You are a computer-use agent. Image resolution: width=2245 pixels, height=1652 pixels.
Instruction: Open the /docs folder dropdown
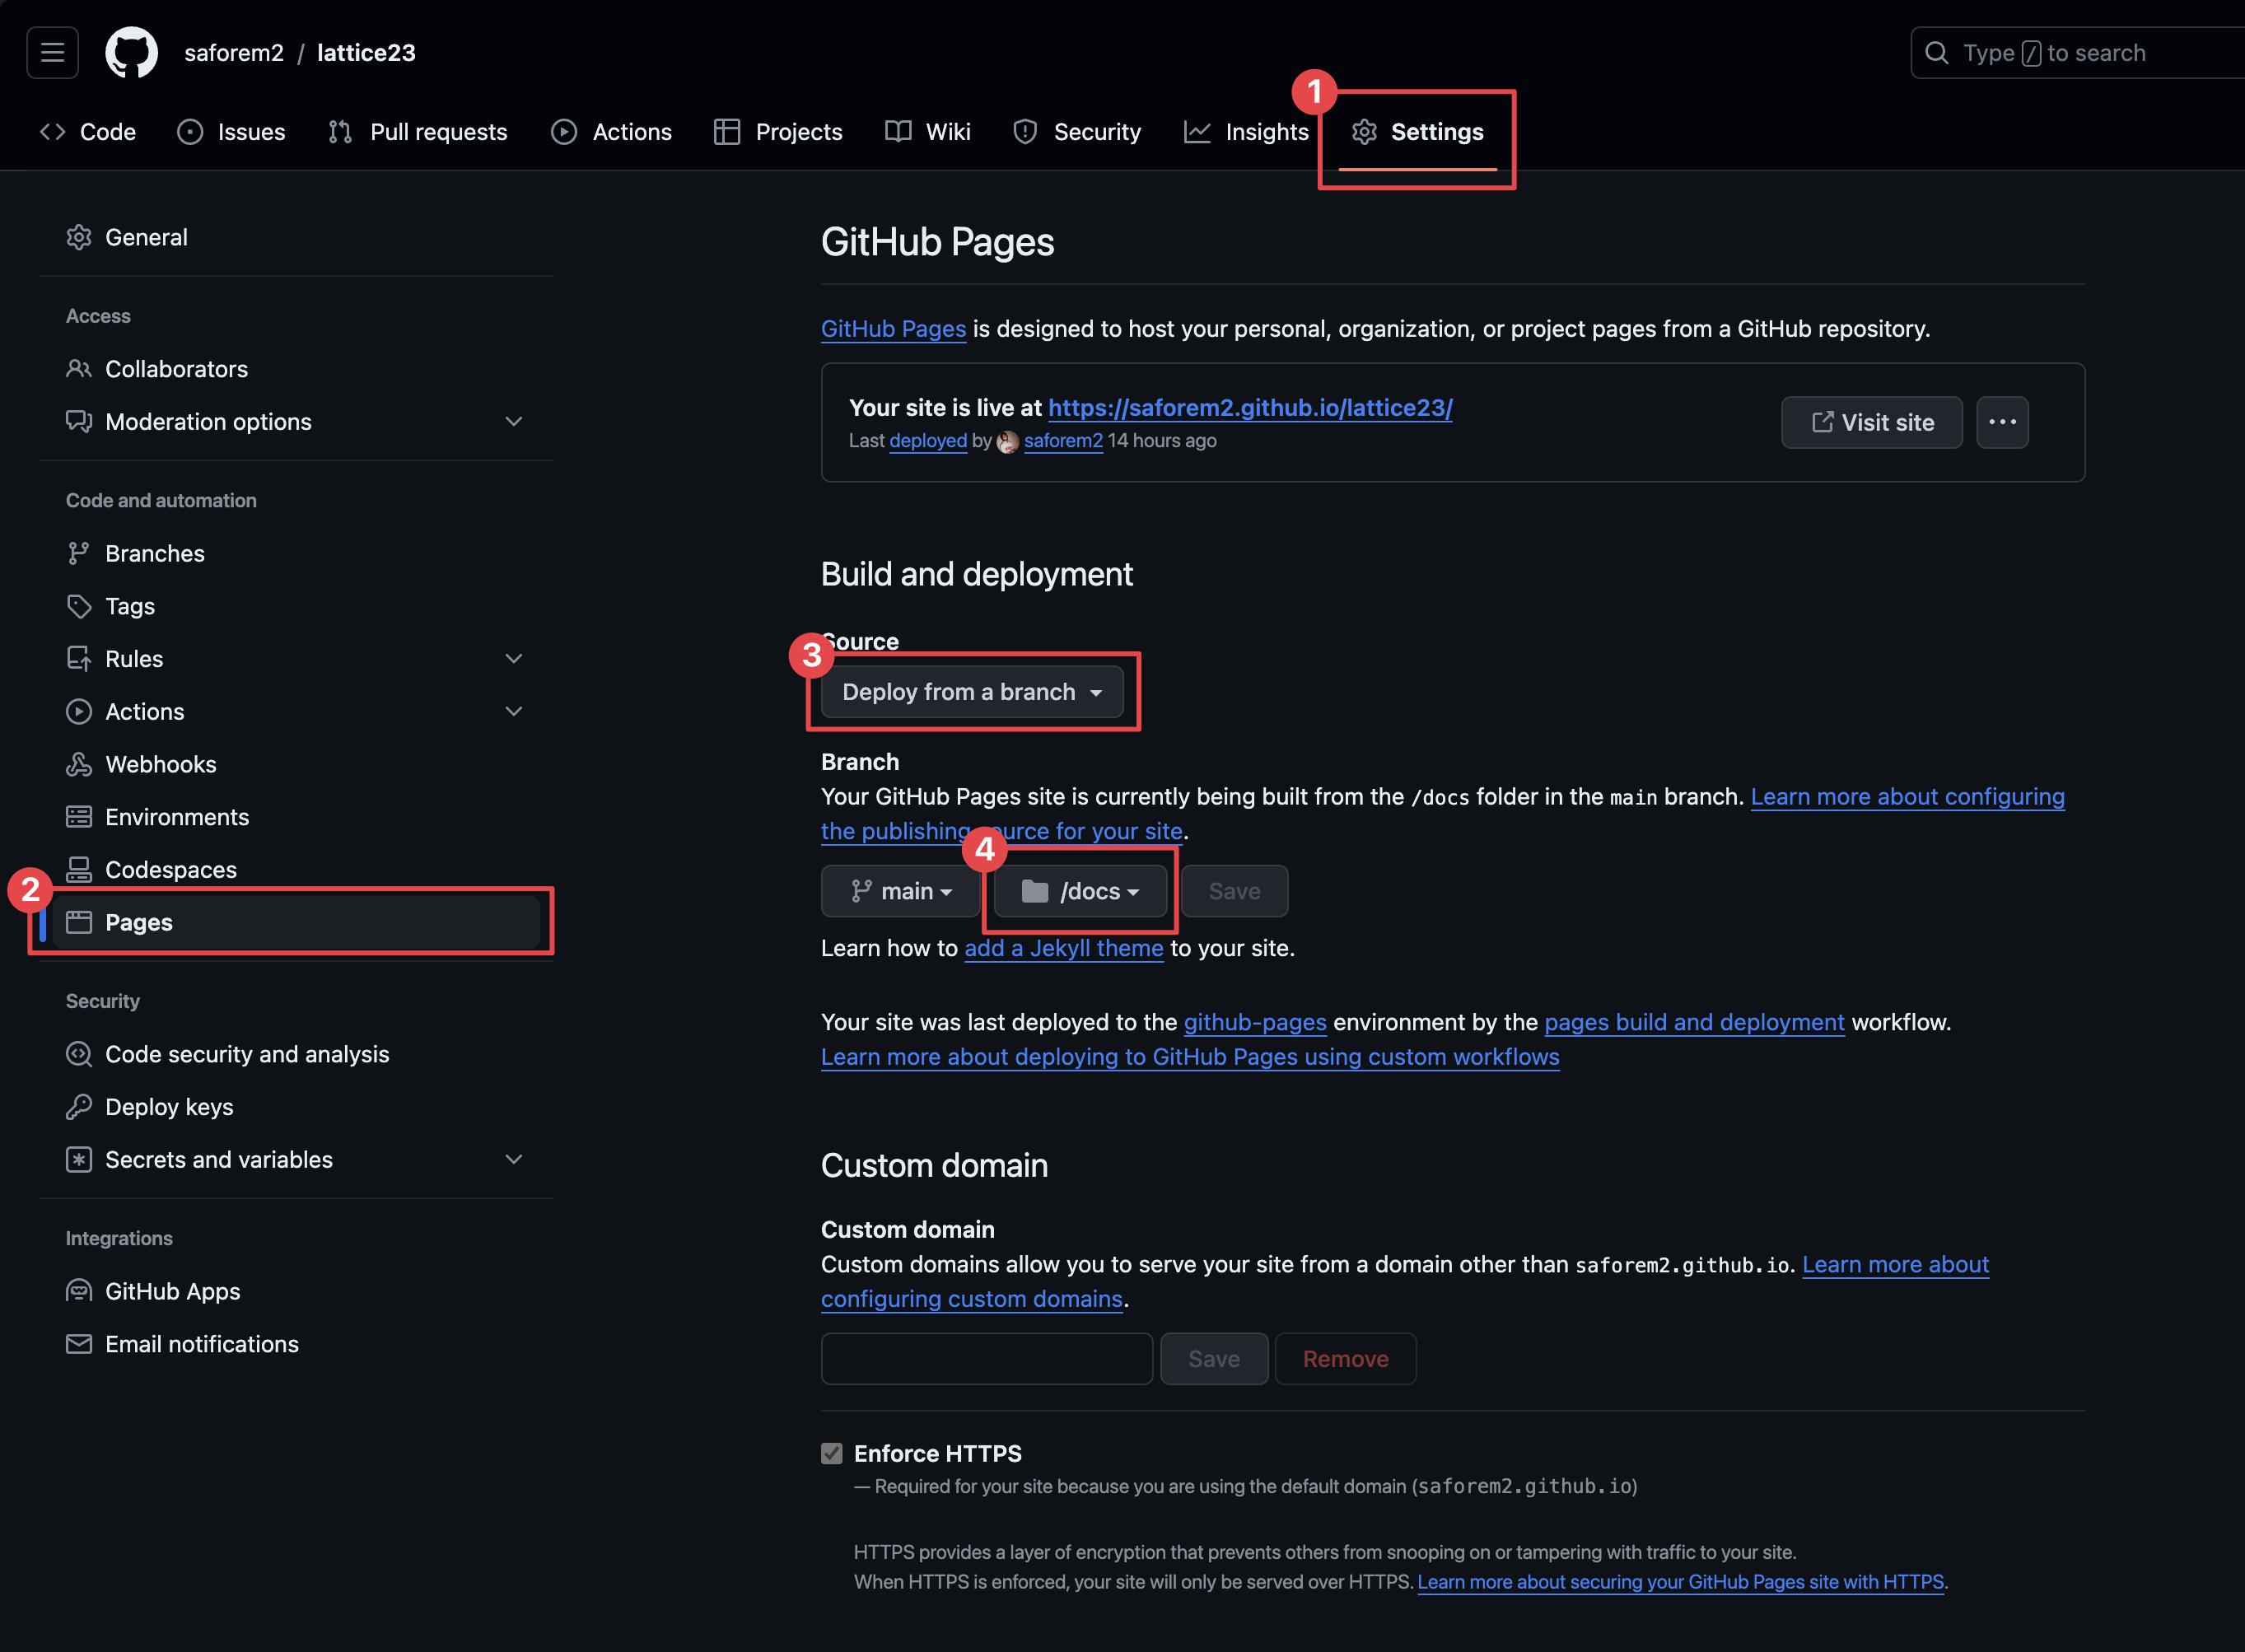coord(1080,891)
